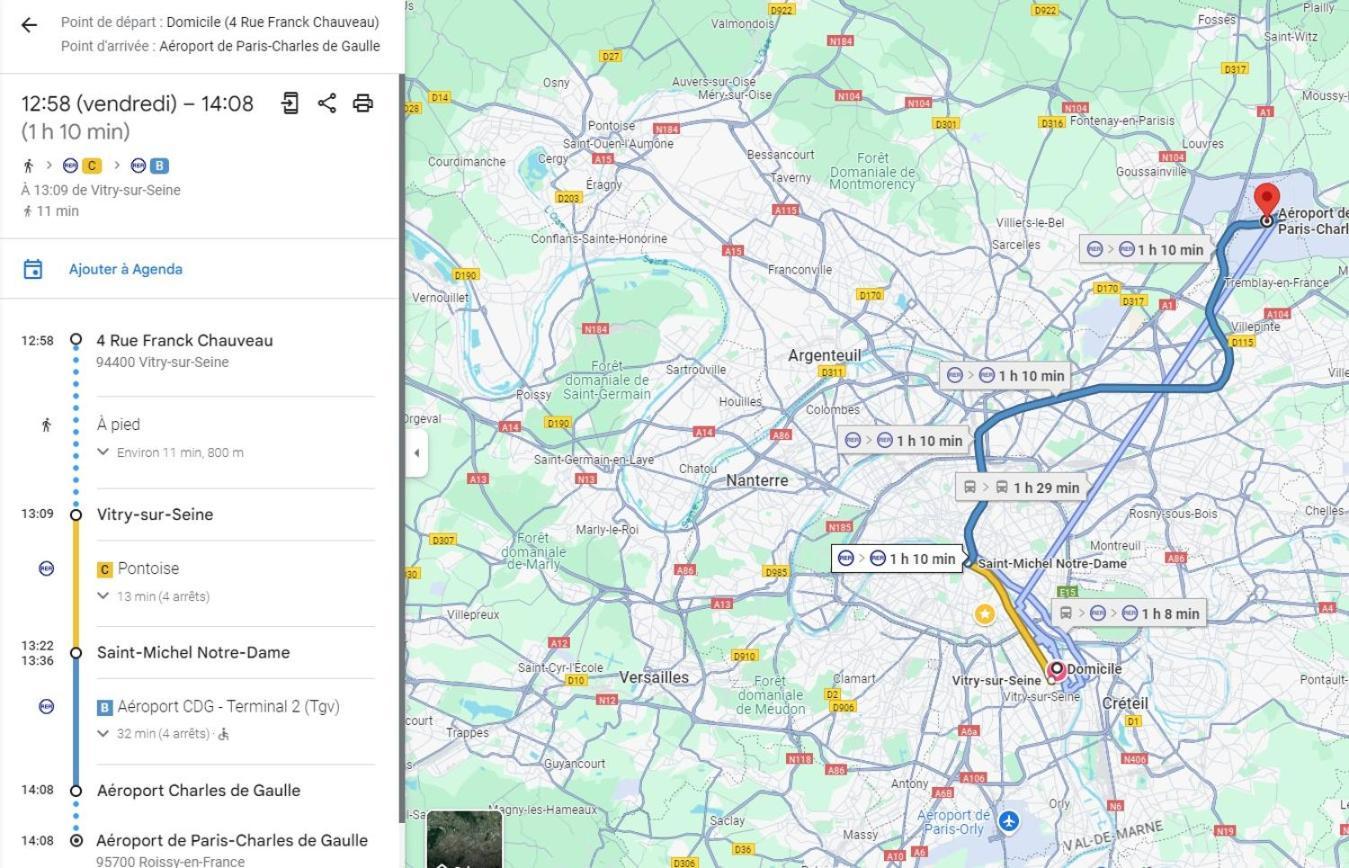Click the '1 h 10 min' label near Sarcelles
This screenshot has height=868, width=1349.
click(1145, 249)
